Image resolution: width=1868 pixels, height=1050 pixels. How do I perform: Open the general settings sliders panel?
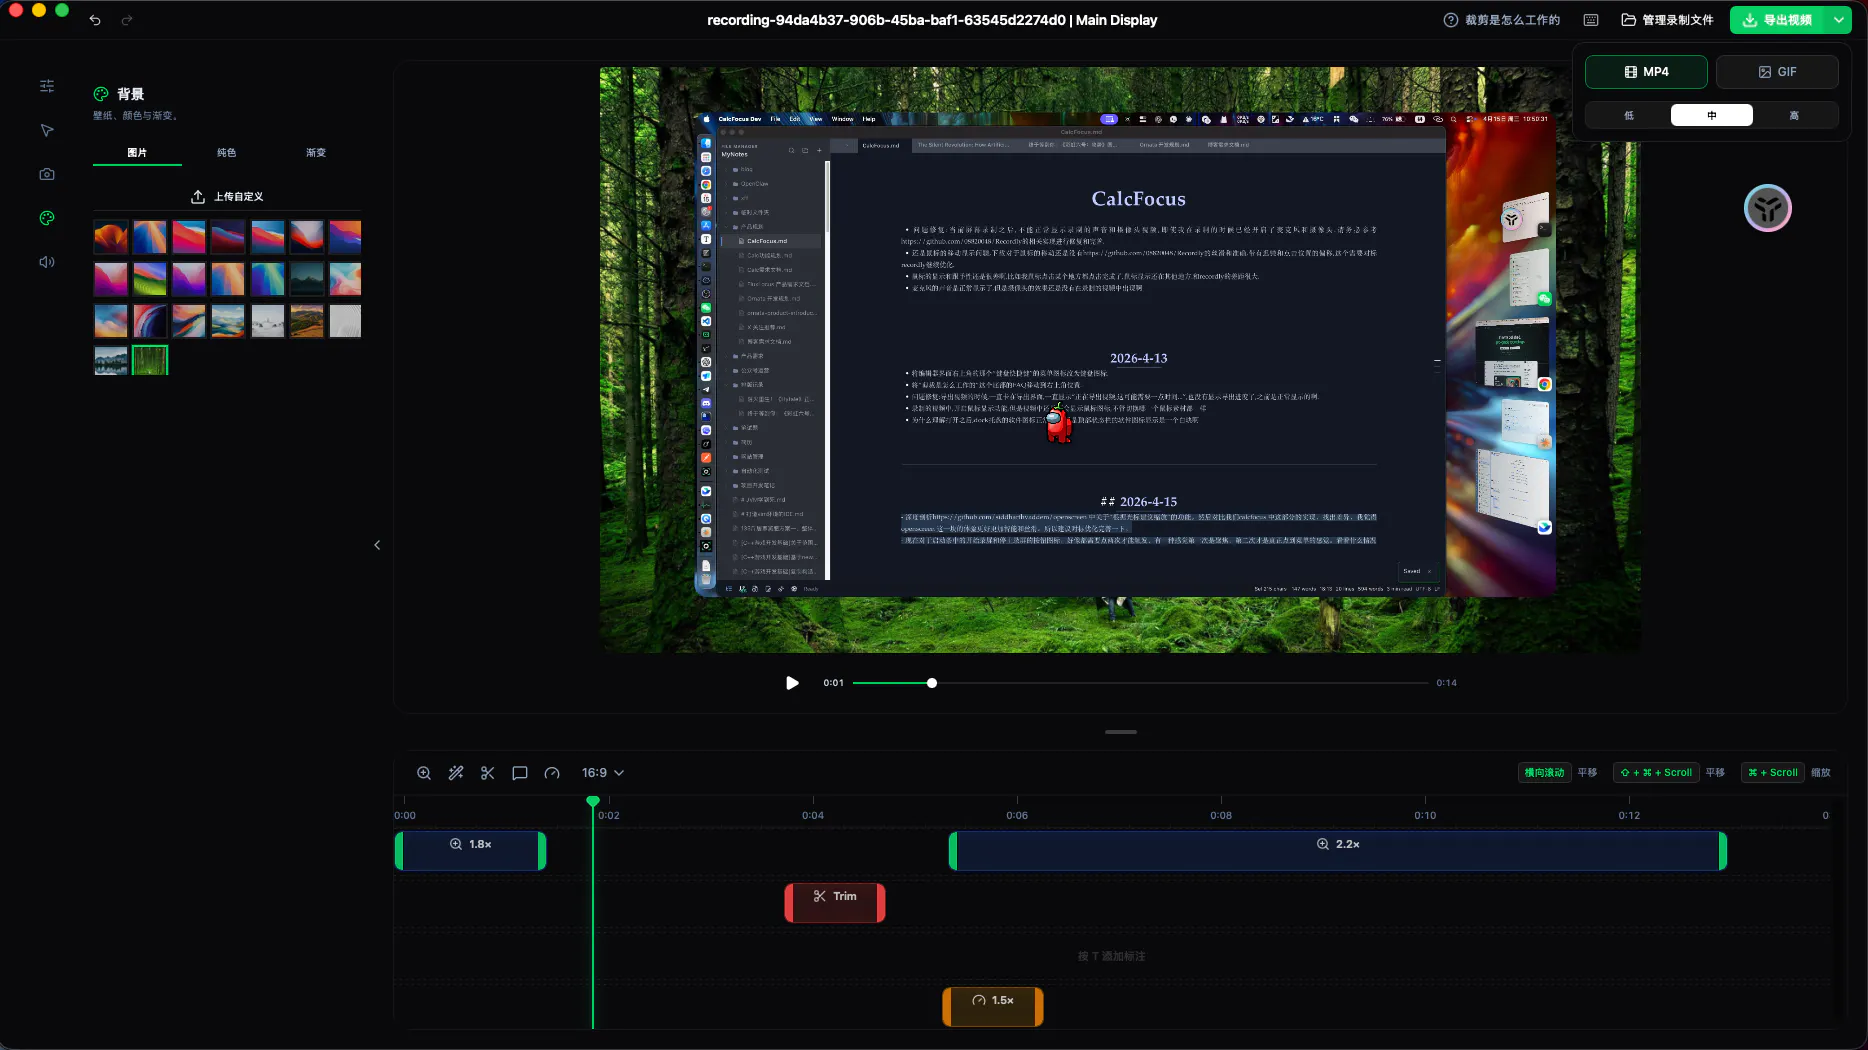(47, 86)
